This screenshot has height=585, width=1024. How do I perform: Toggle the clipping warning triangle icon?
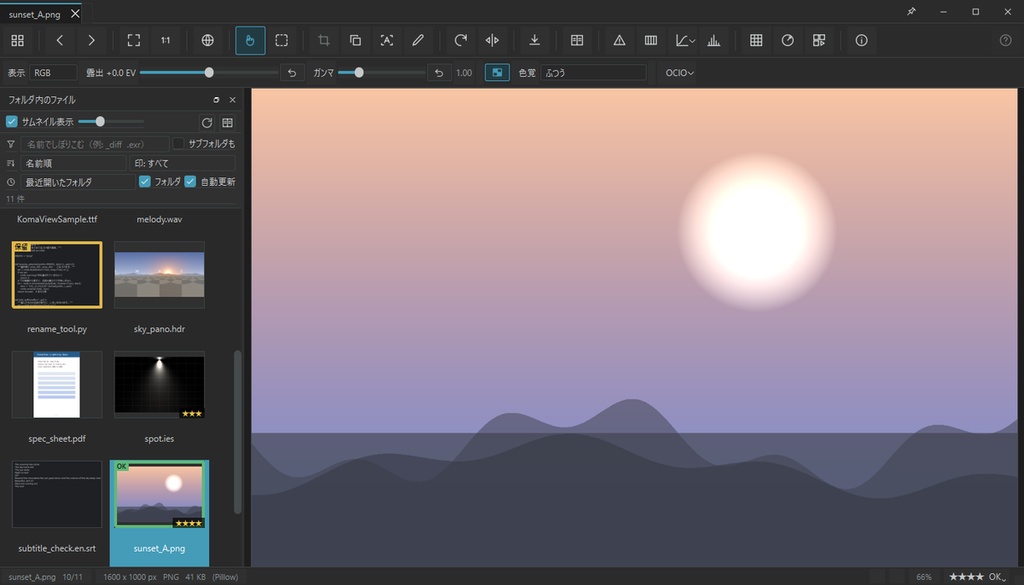pos(619,40)
